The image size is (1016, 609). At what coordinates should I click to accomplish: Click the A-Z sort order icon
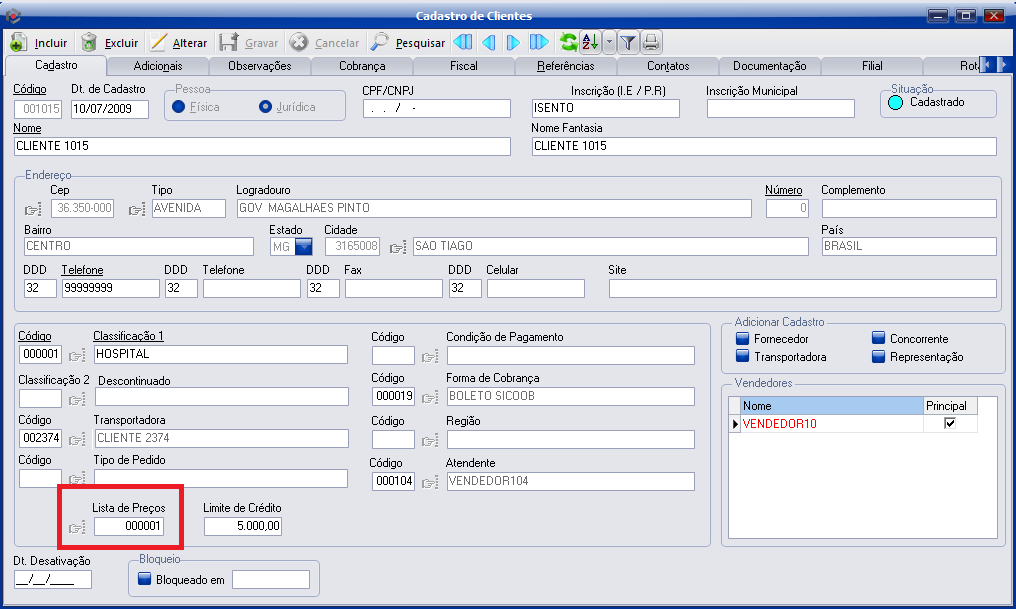click(x=590, y=42)
